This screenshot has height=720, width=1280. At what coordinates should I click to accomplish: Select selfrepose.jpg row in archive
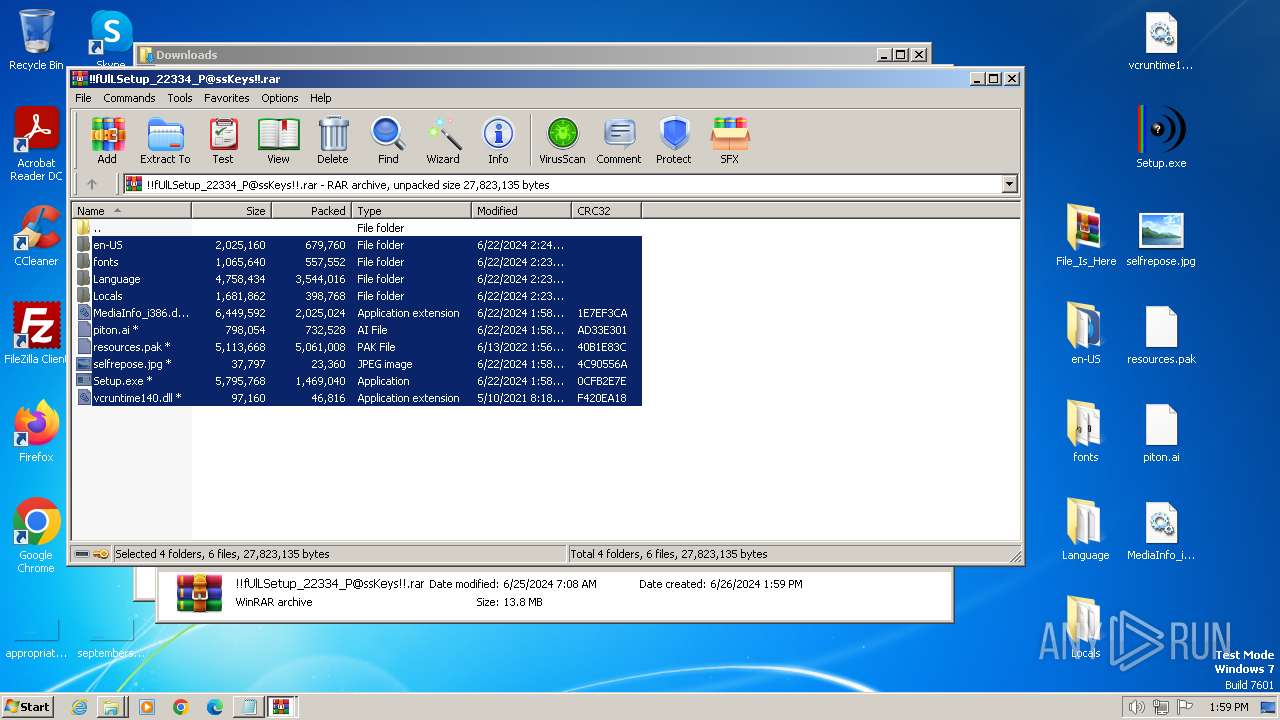pos(357,364)
